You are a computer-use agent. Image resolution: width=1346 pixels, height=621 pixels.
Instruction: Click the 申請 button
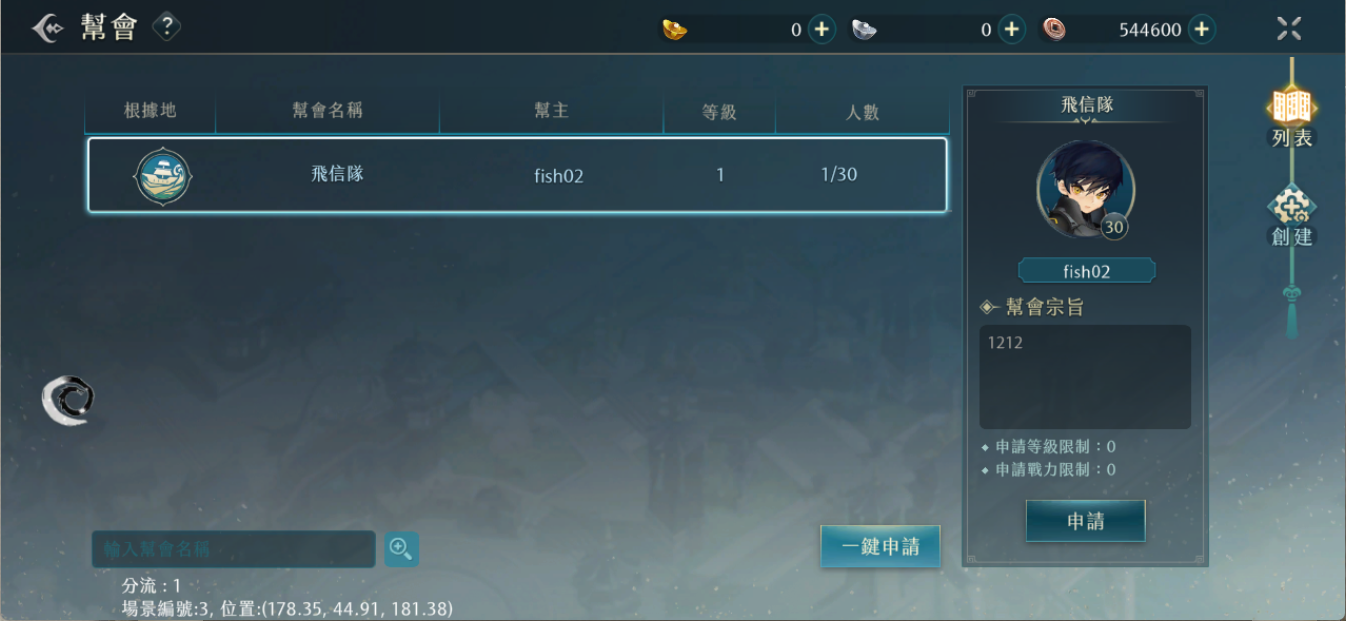(1085, 521)
